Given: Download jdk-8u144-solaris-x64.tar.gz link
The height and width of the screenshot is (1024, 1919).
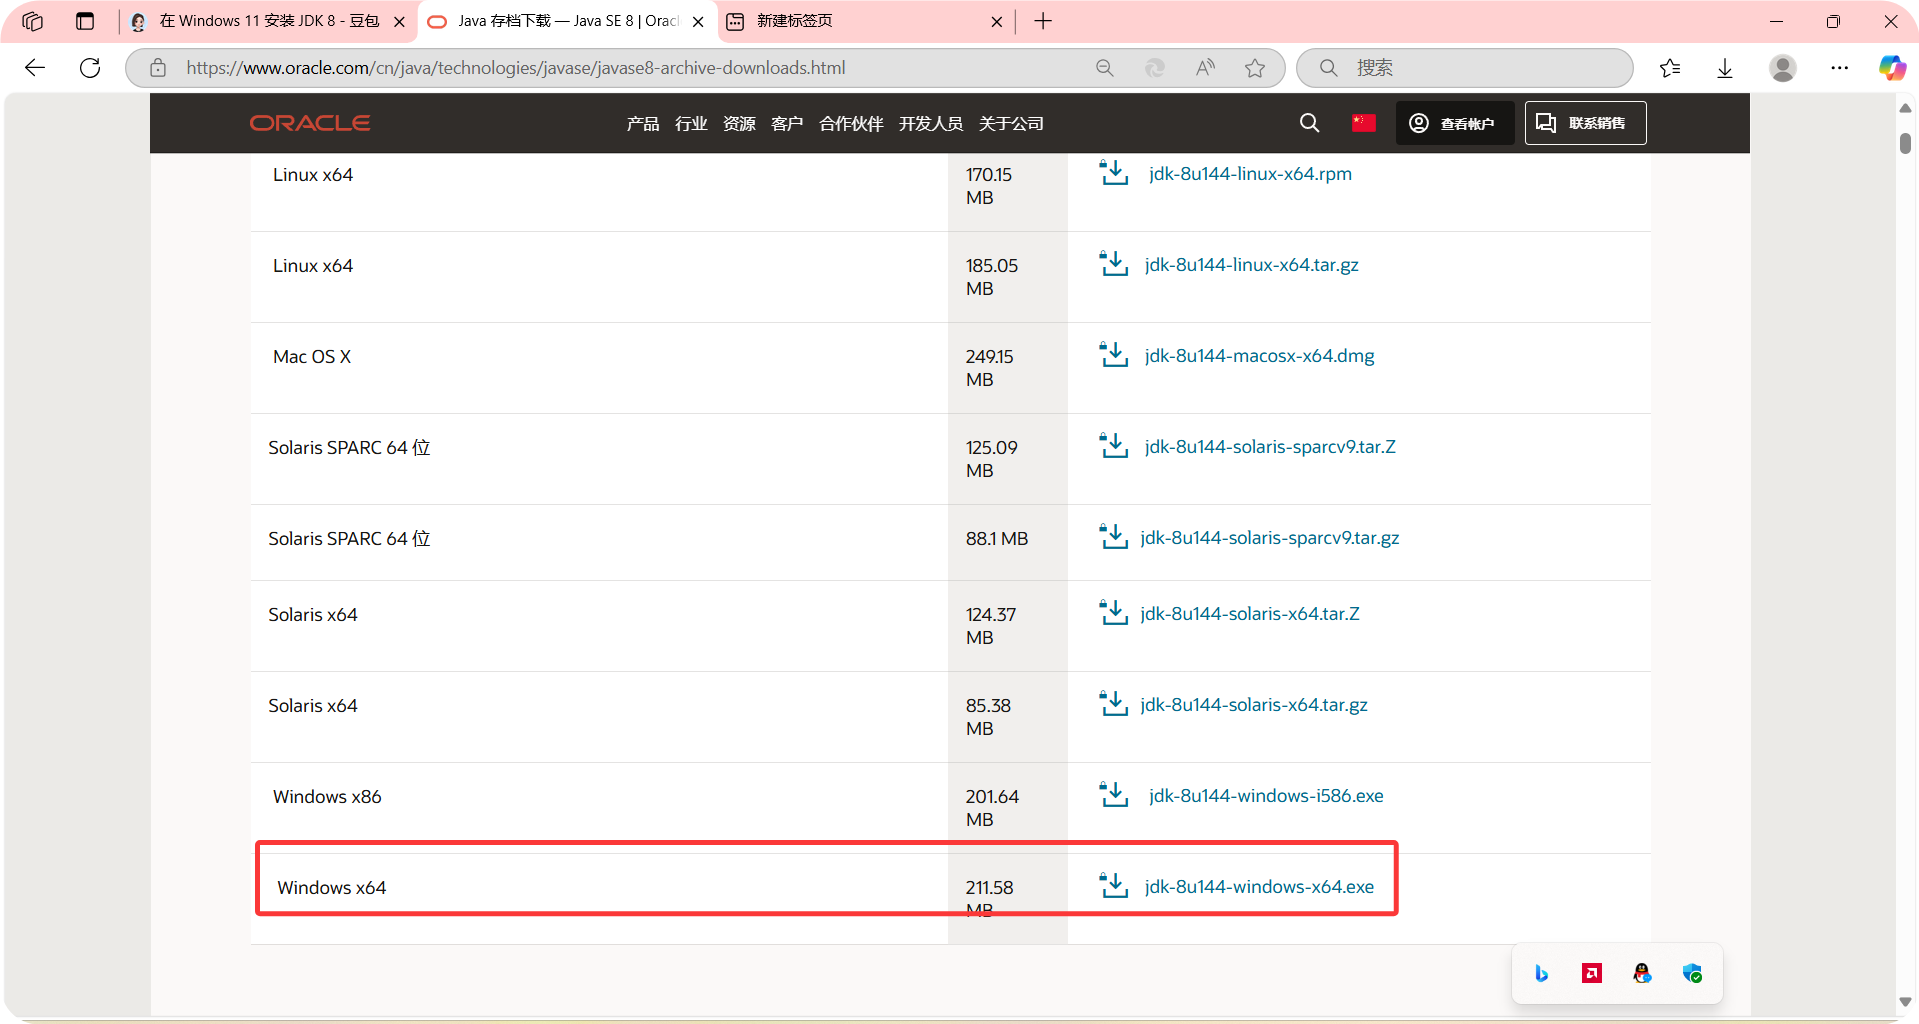Looking at the screenshot, I should click(1253, 704).
